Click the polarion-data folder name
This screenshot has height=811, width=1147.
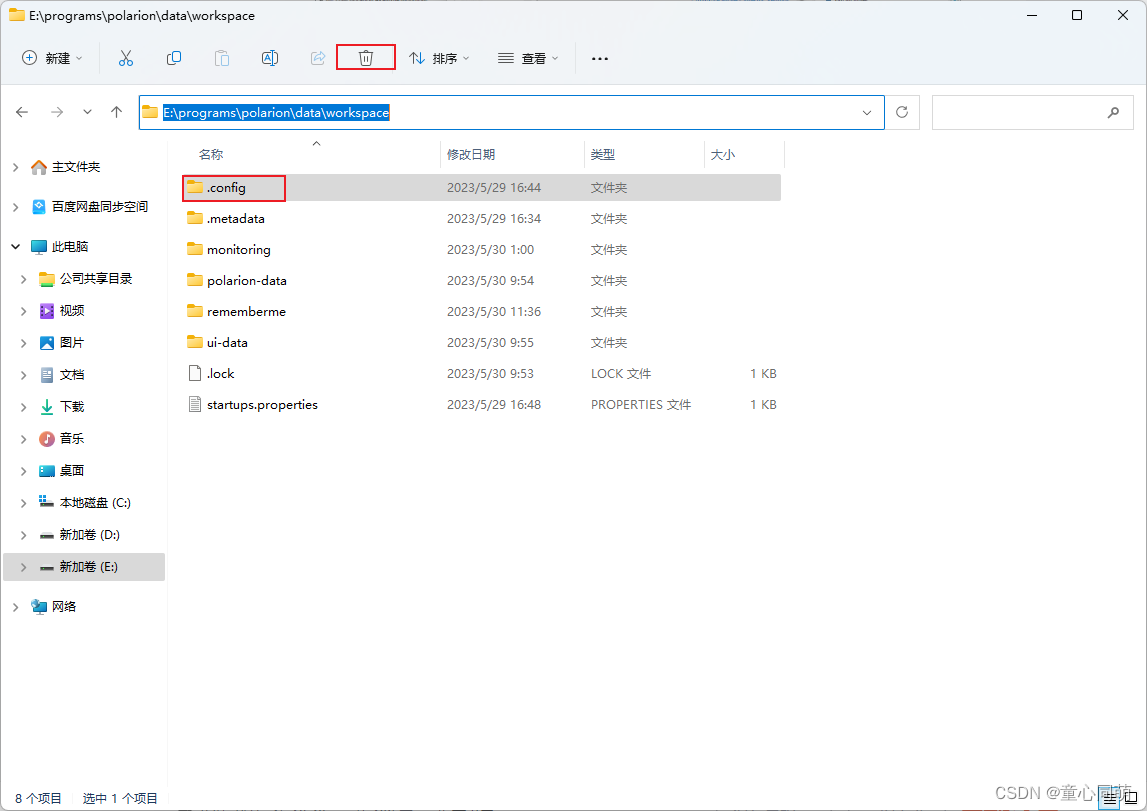[x=247, y=281]
